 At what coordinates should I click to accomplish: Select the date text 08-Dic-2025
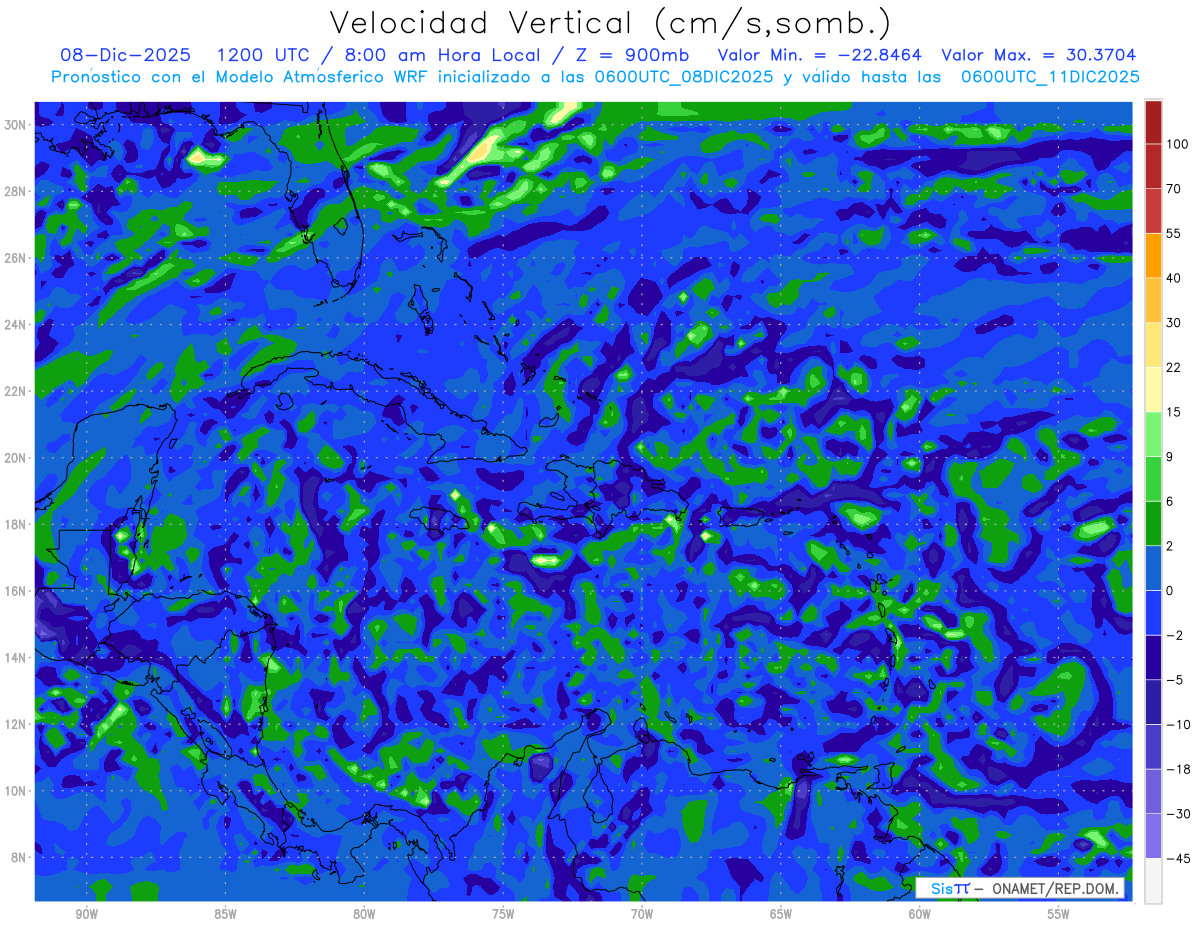click(x=125, y=55)
